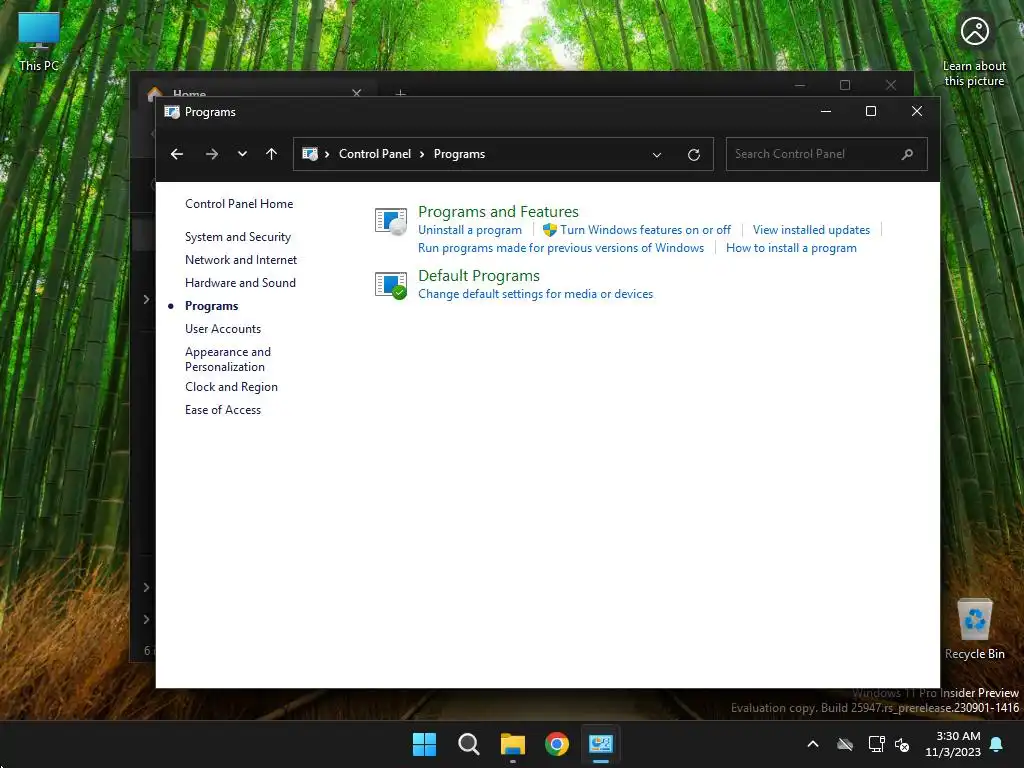The height and width of the screenshot is (768, 1024).
Task: Select This PC desktop icon
Action: (x=39, y=42)
